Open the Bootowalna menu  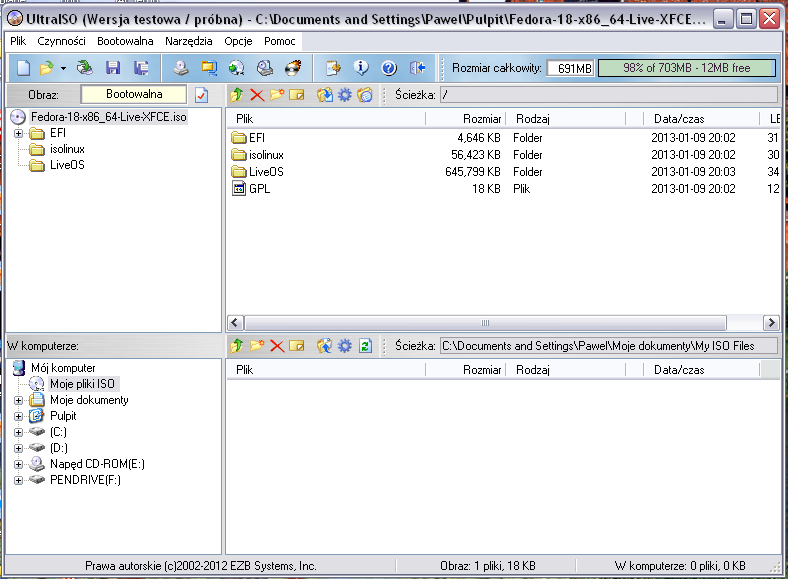coord(125,41)
